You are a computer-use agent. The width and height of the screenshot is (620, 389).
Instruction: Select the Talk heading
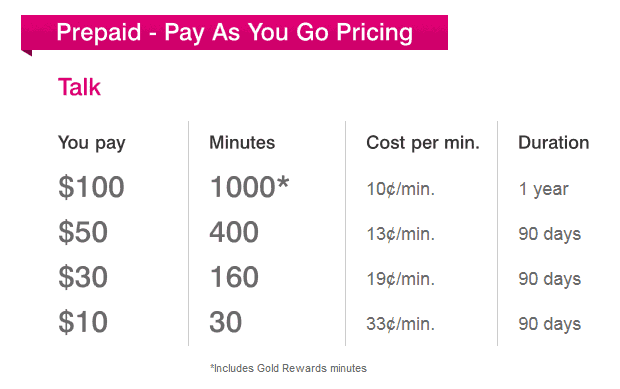coord(79,87)
